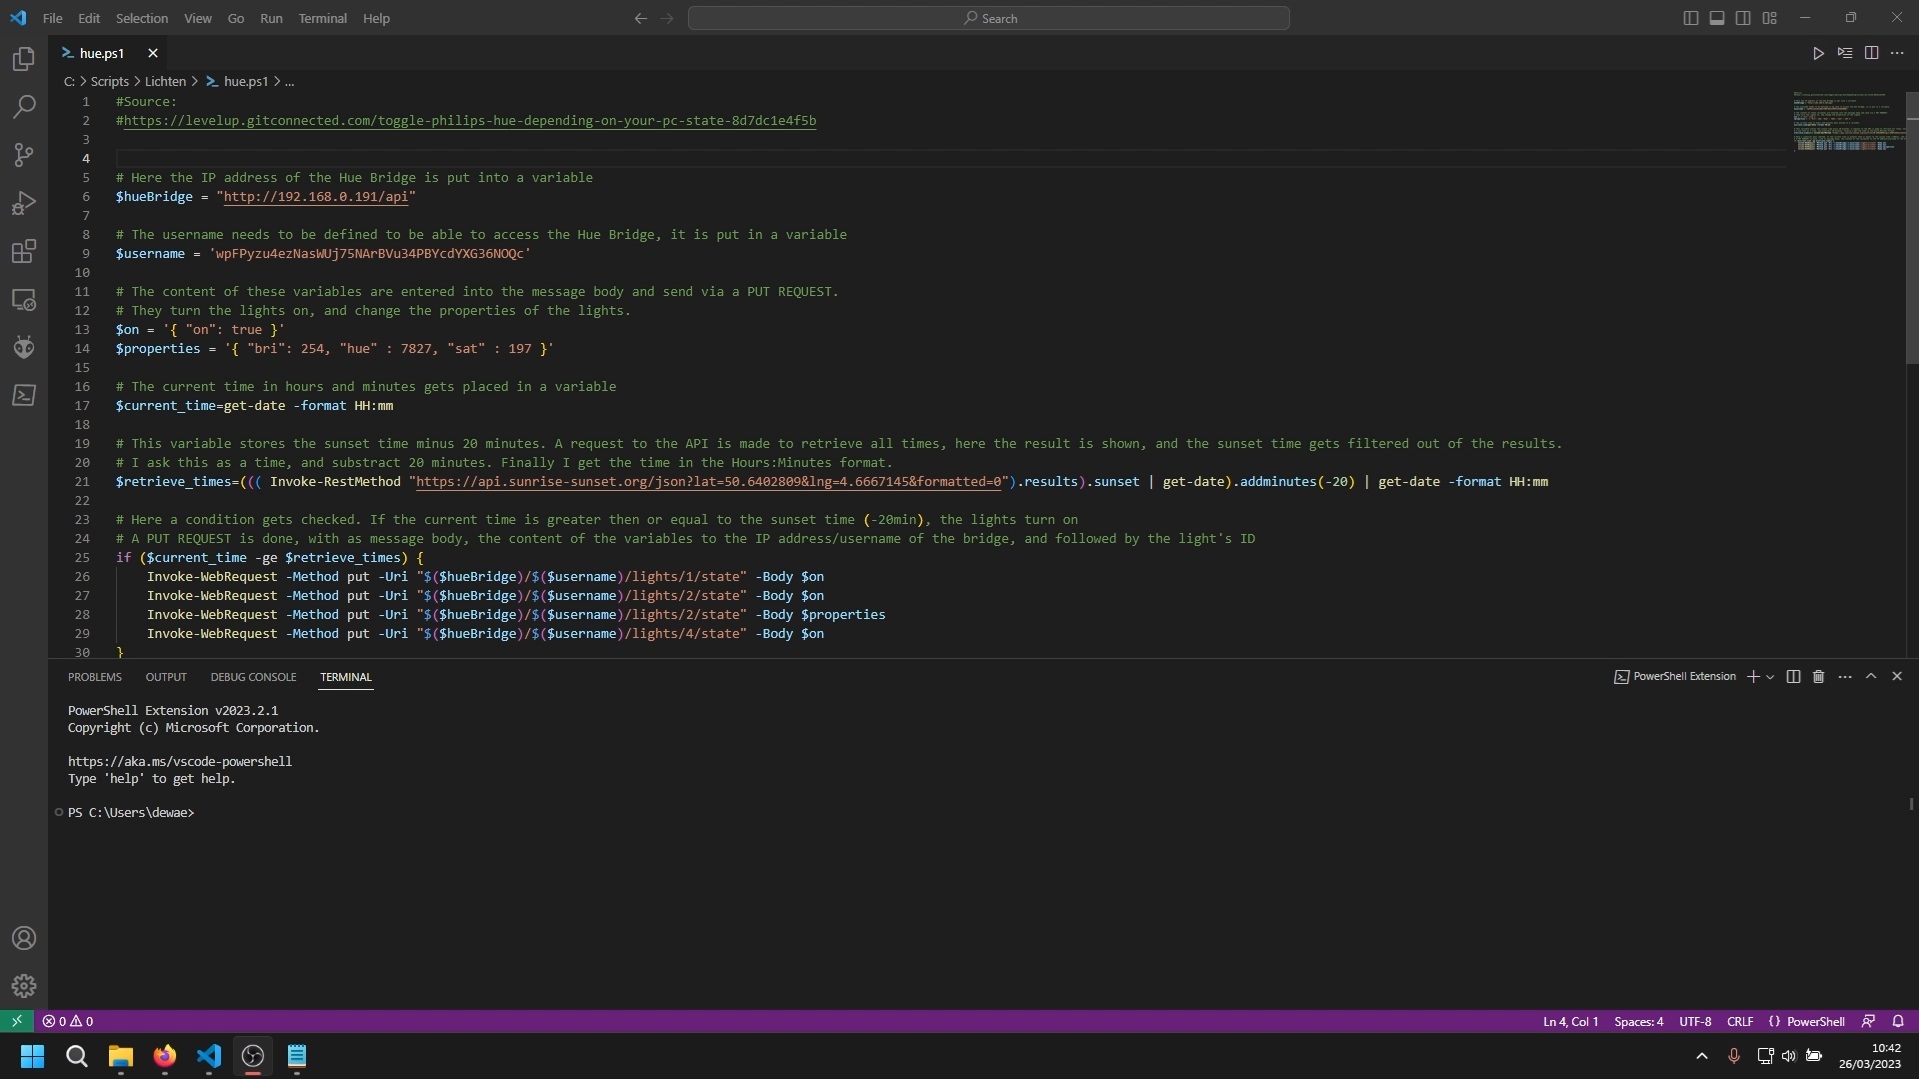1919x1079 pixels.
Task: Click the UTF-8 encoding status button
Action: pos(1695,1021)
